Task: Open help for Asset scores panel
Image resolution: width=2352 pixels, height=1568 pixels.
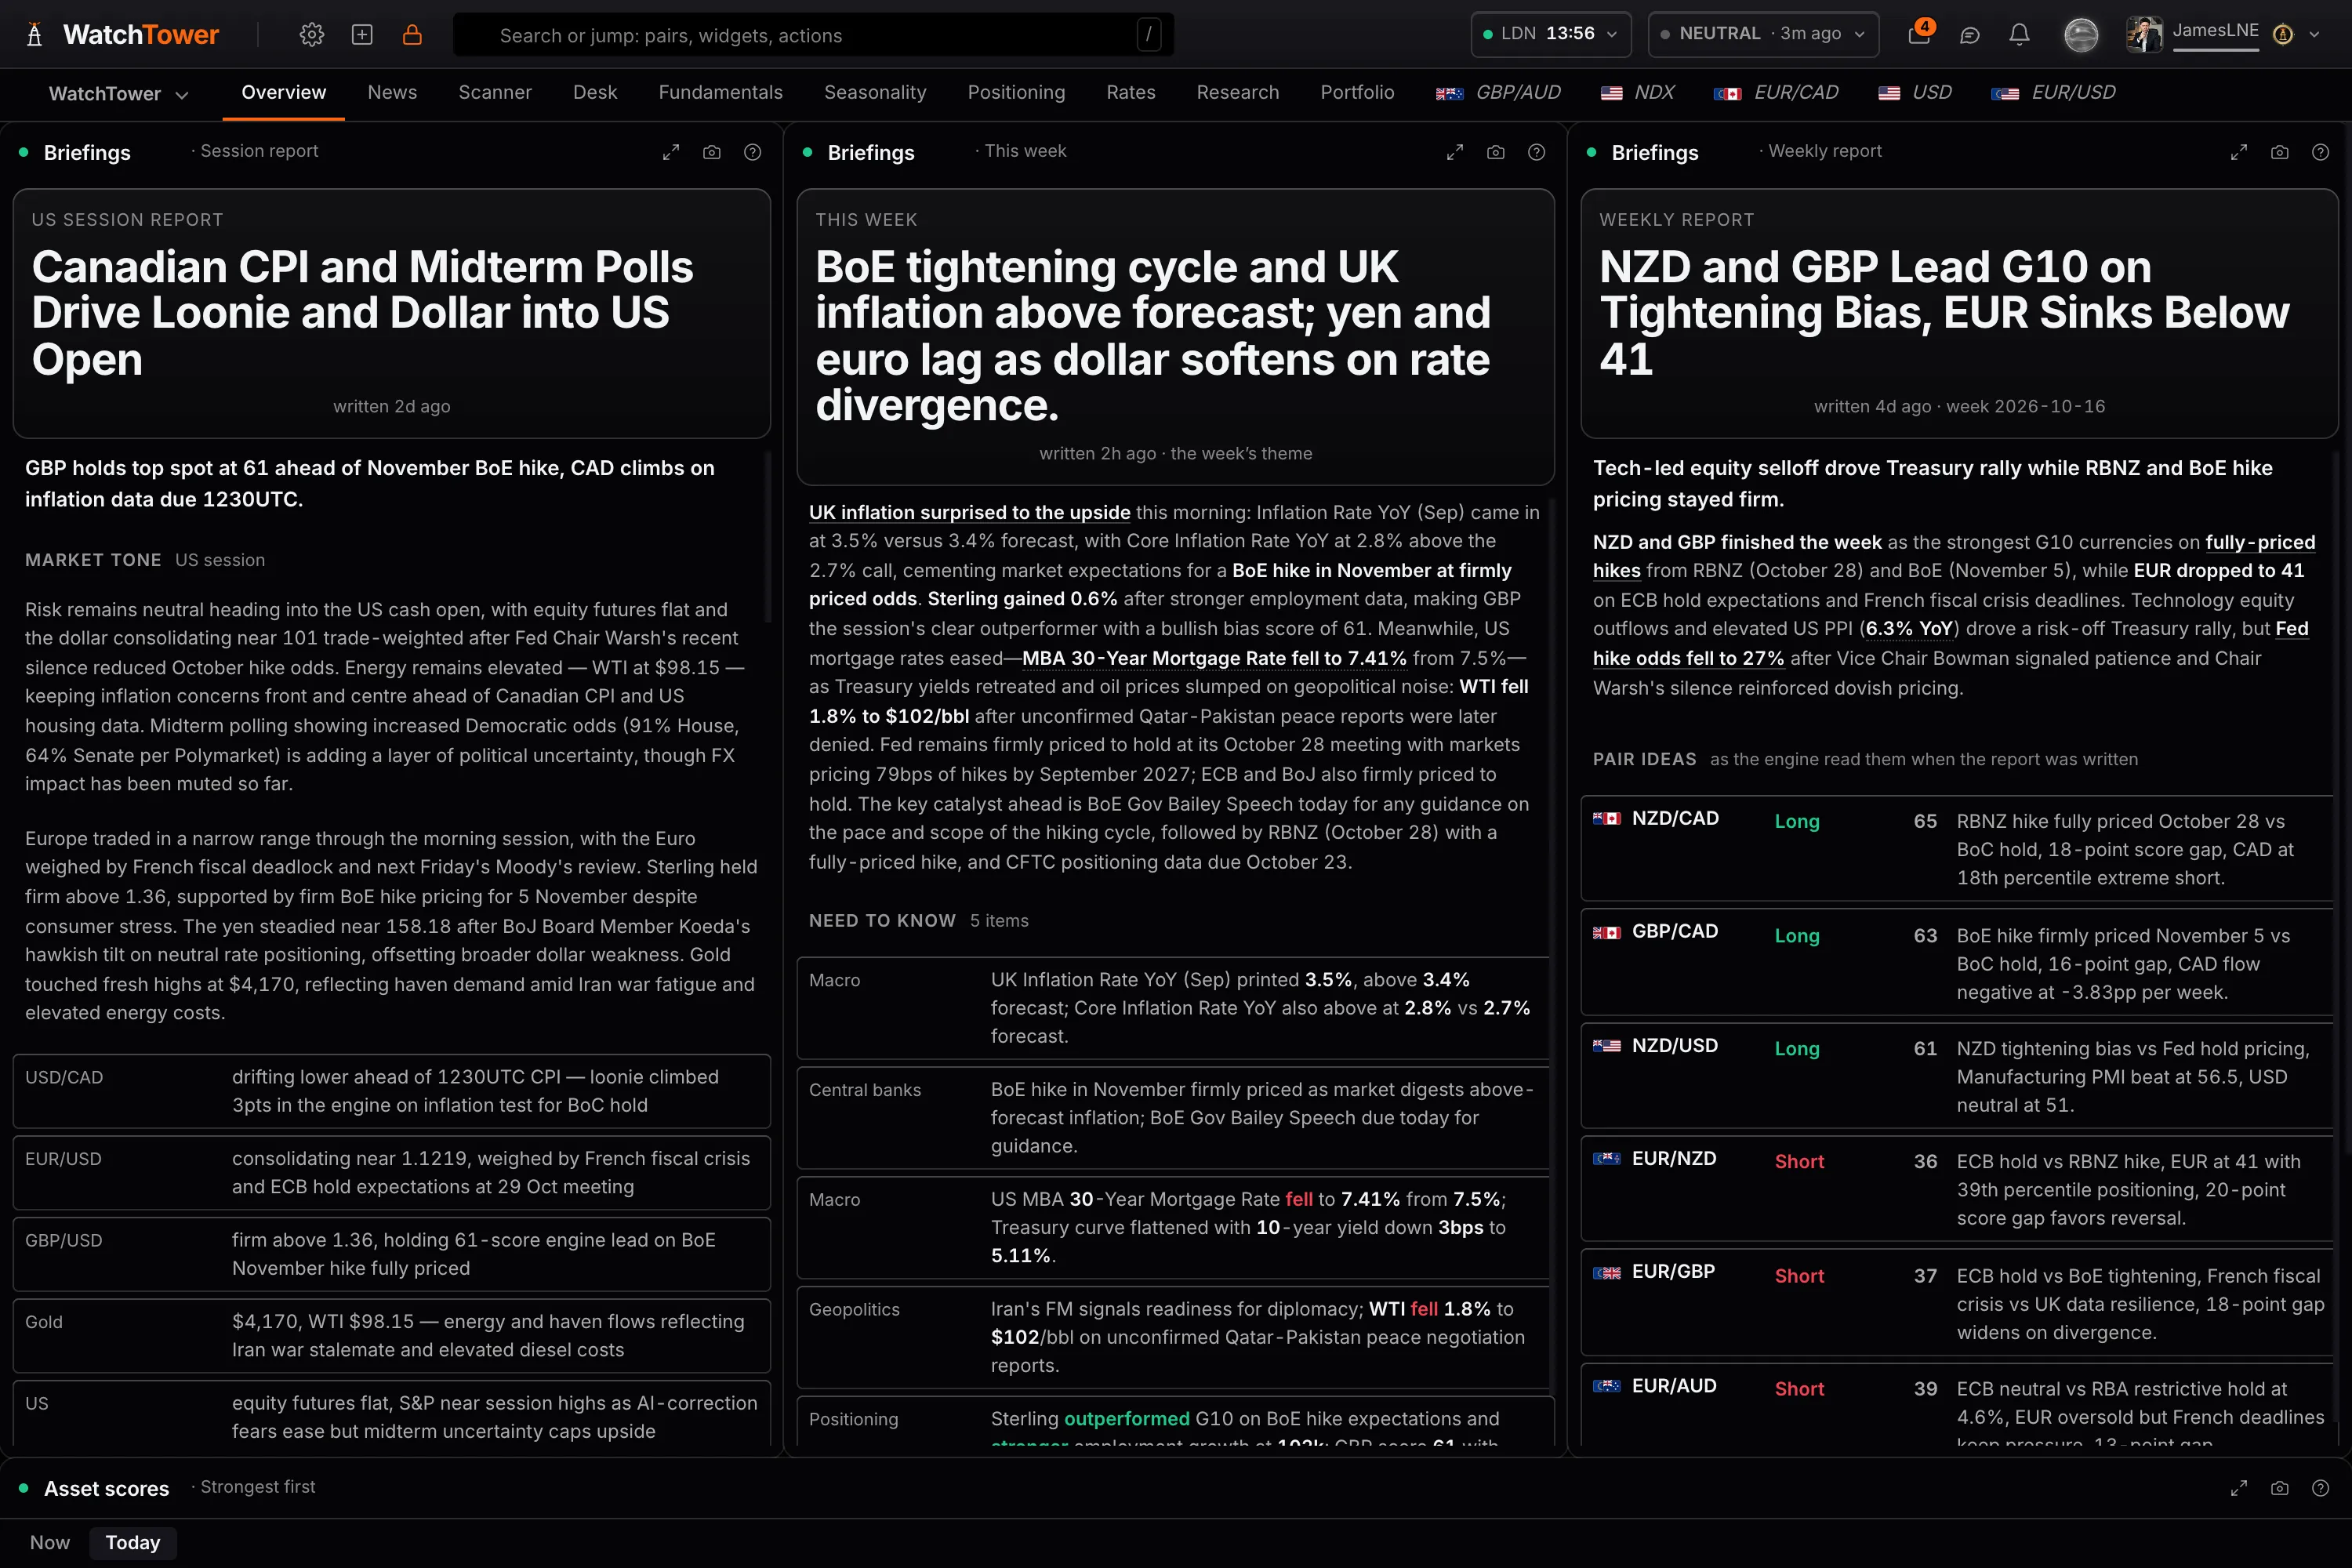Action: pos(2321,1488)
